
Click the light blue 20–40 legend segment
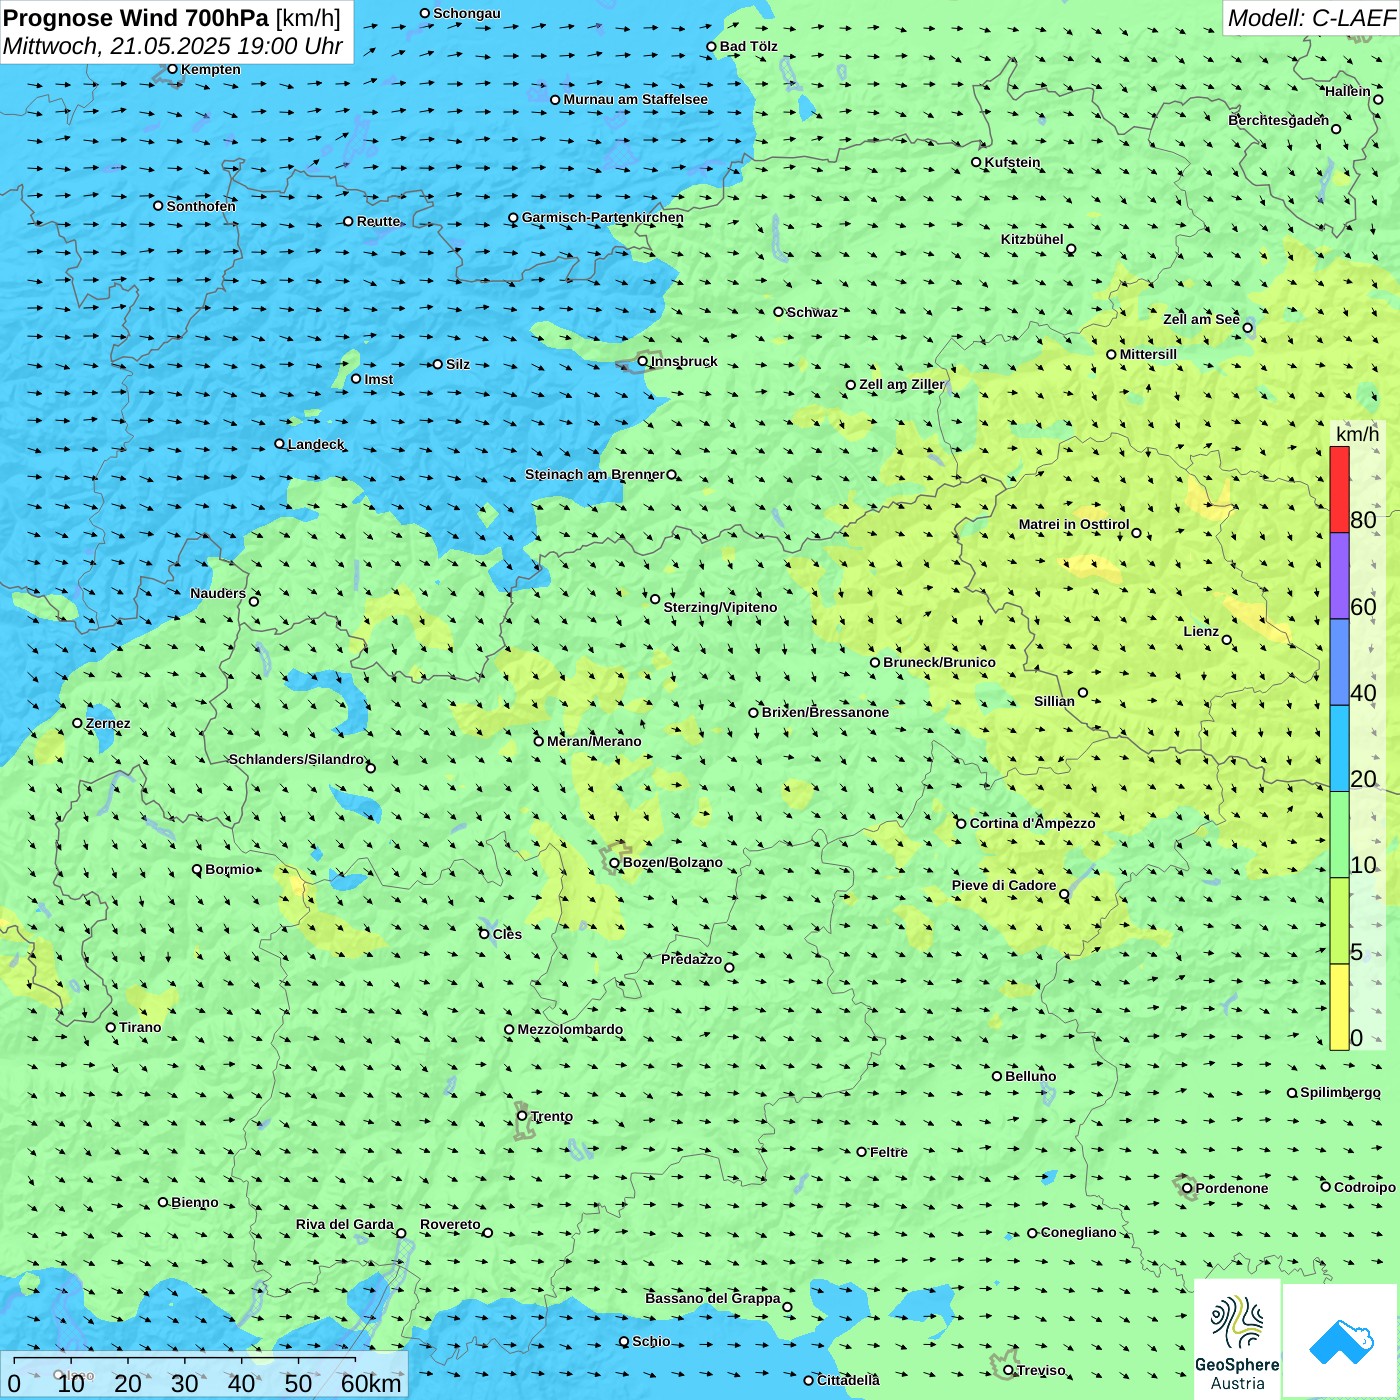point(1339,748)
